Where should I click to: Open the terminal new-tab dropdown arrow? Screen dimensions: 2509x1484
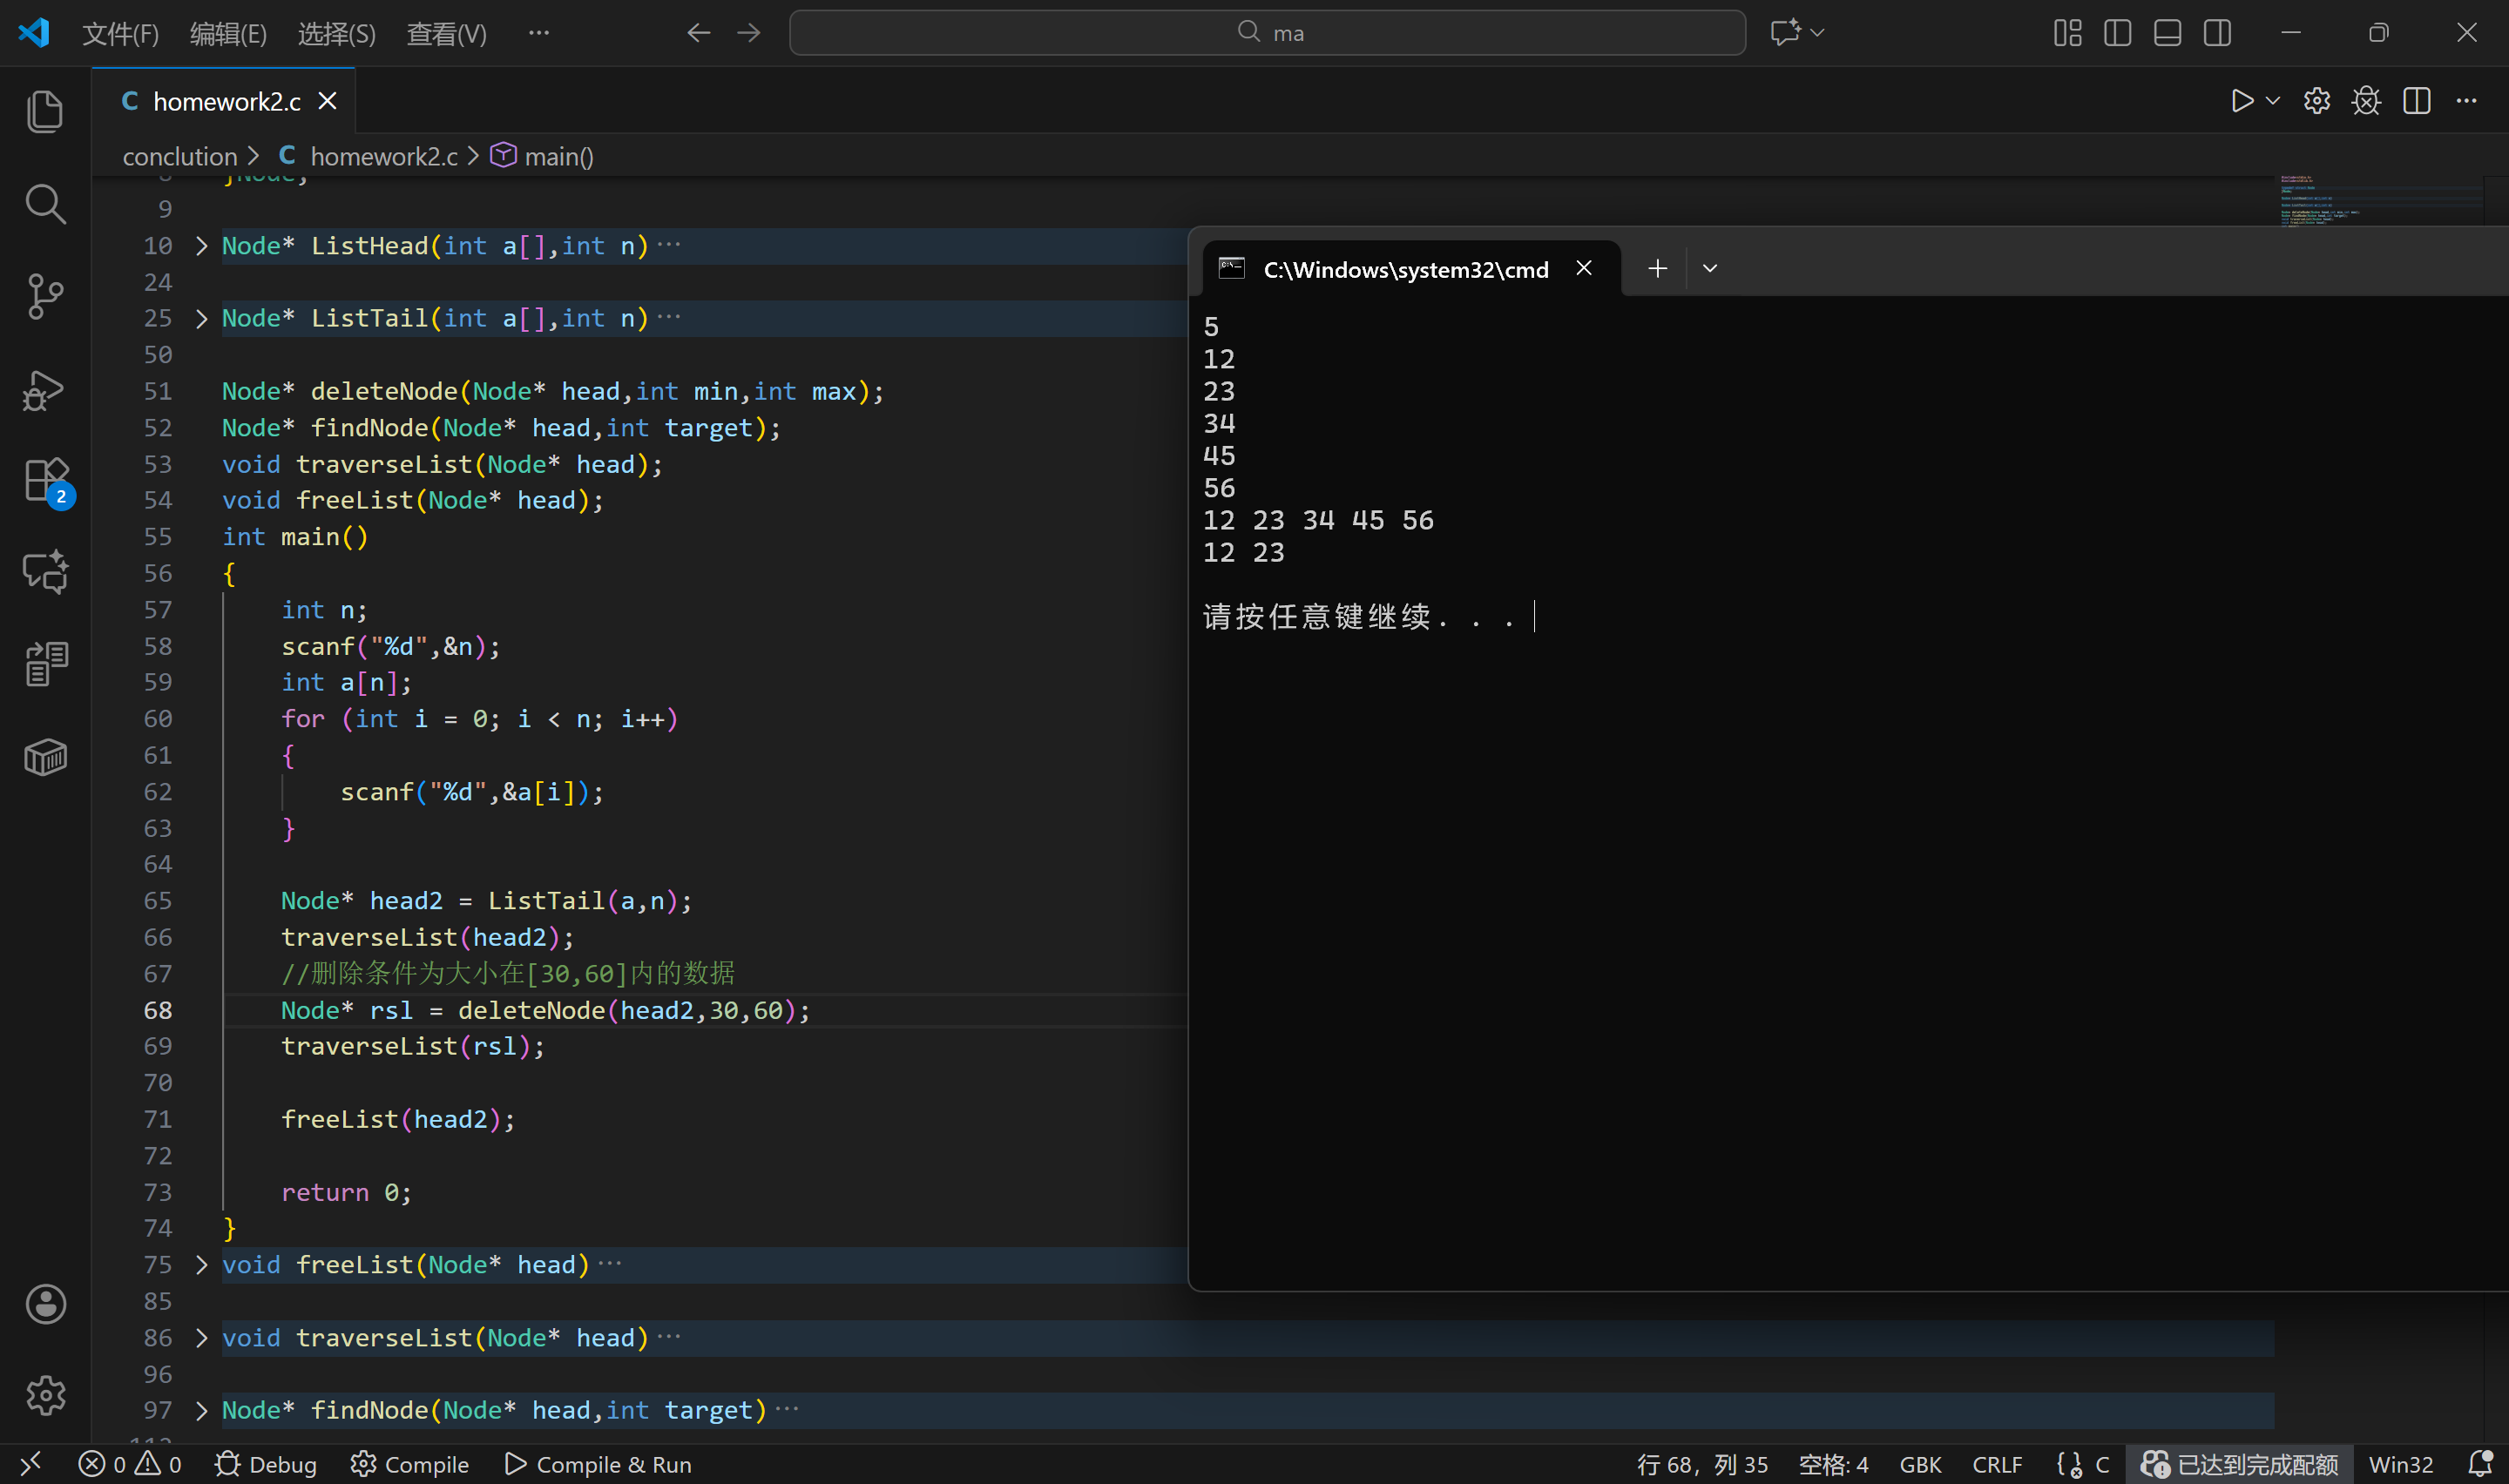coord(1709,268)
